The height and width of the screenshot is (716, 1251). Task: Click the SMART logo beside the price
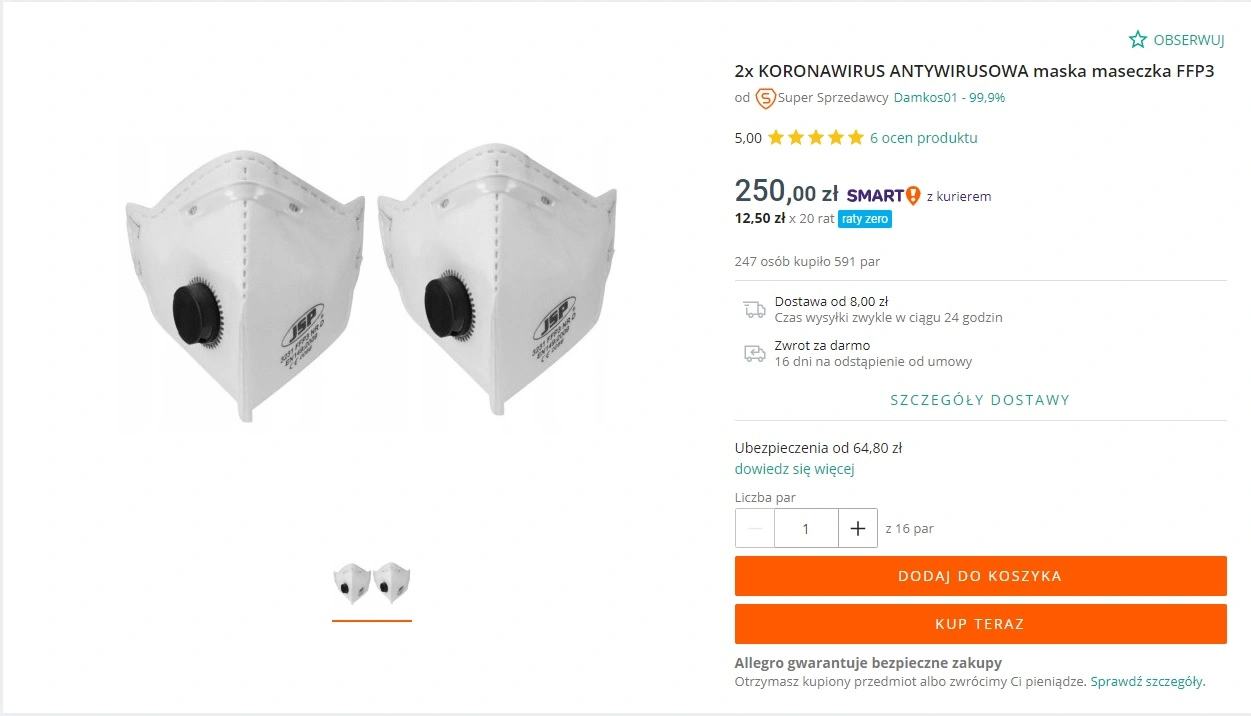(883, 196)
